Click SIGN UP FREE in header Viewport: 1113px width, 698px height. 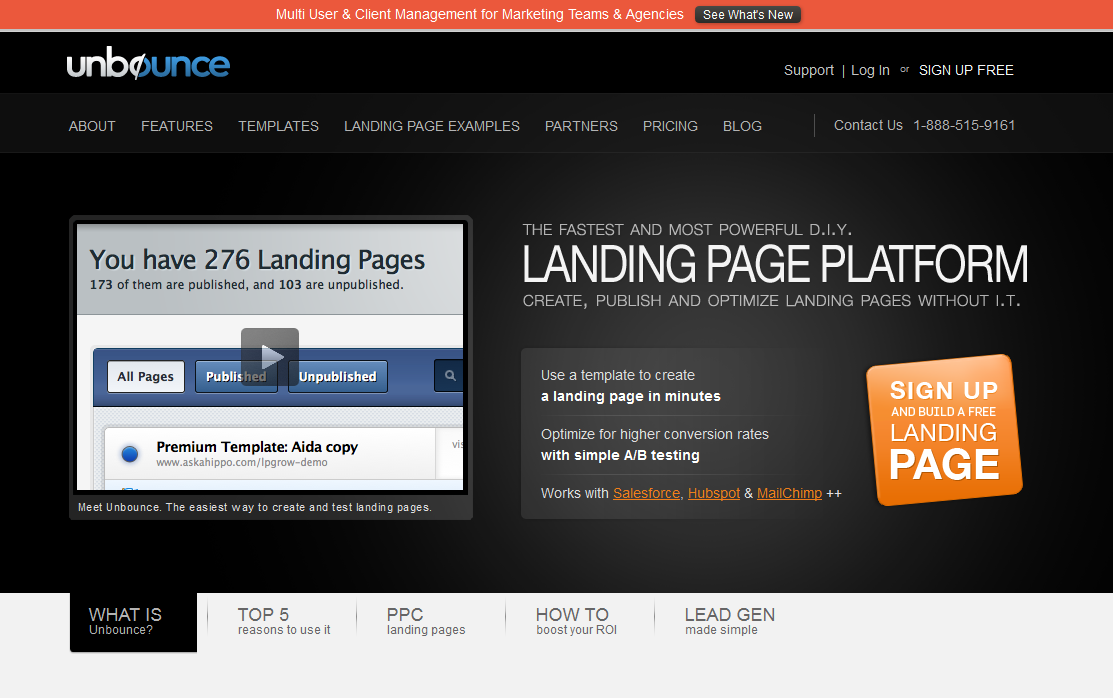(966, 70)
